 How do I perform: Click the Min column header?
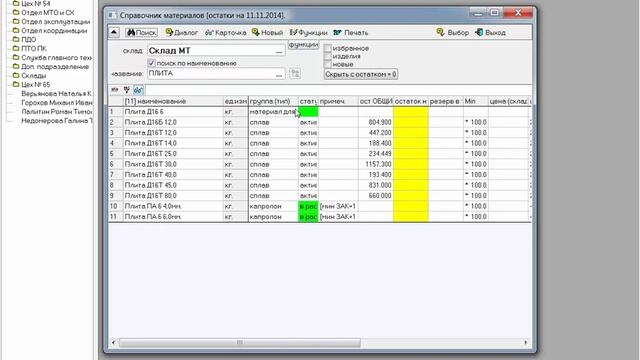click(x=476, y=101)
